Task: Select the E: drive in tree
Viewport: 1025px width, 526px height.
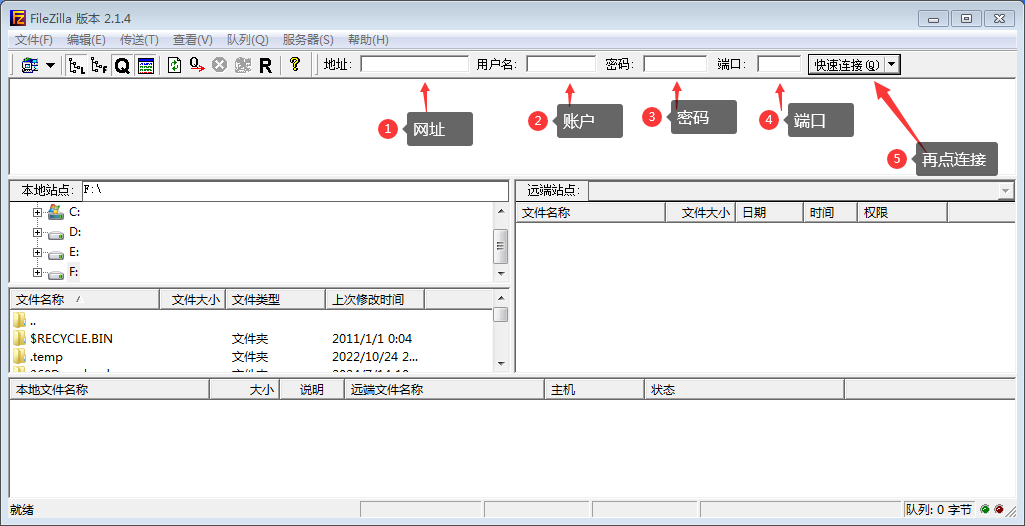Action: coord(74,252)
